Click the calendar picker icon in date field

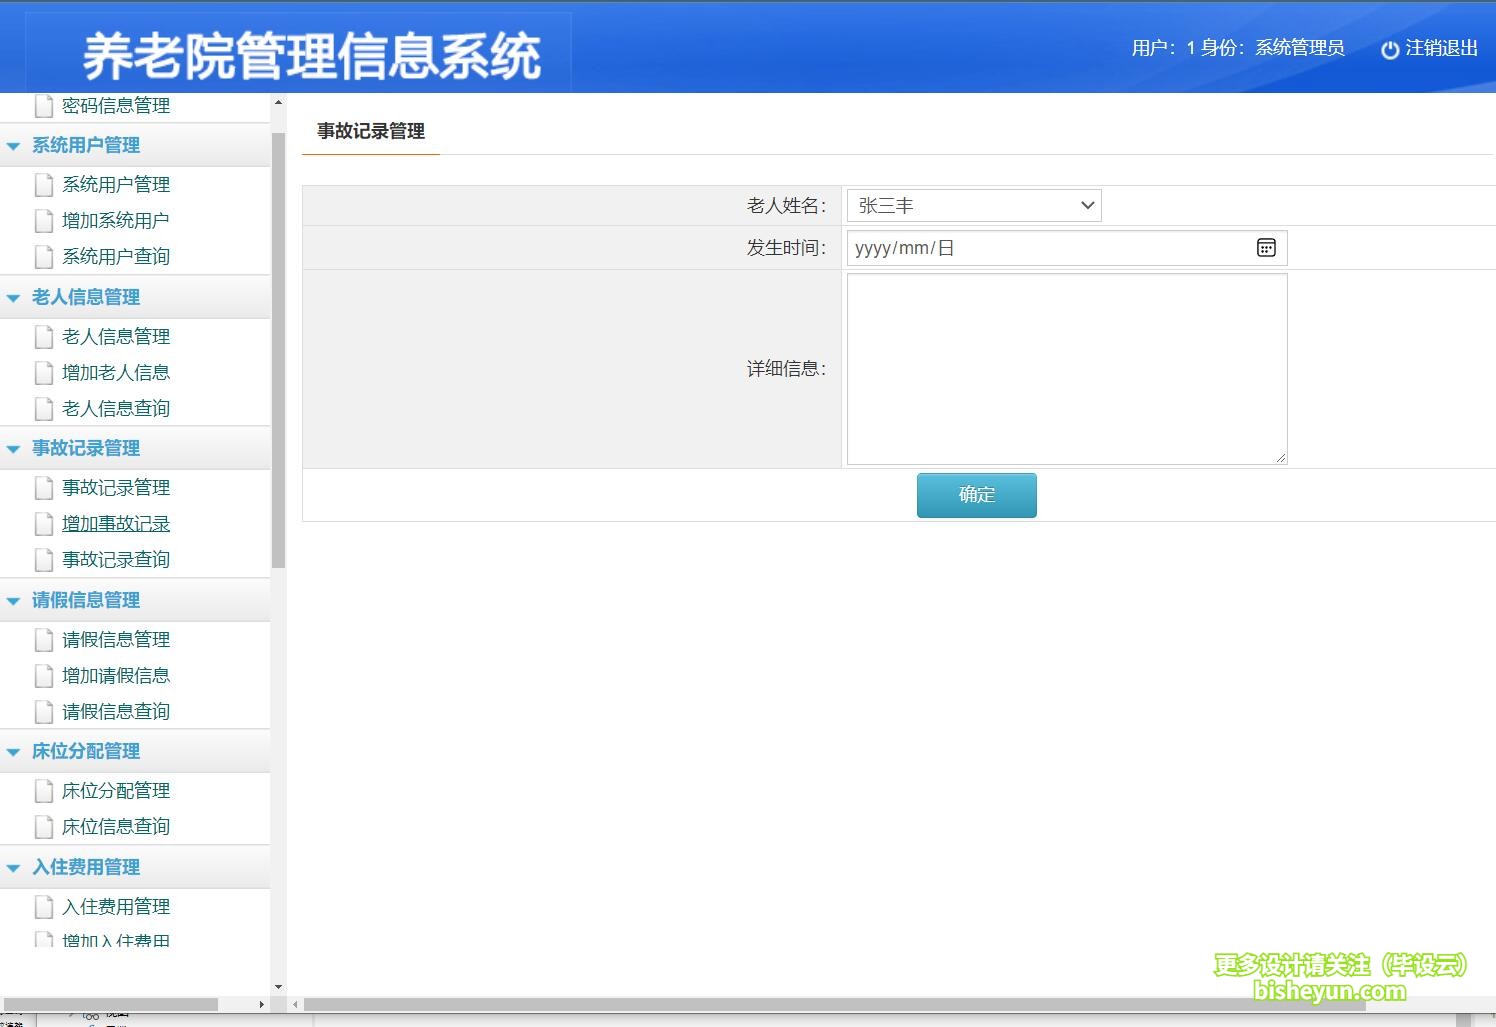point(1266,248)
